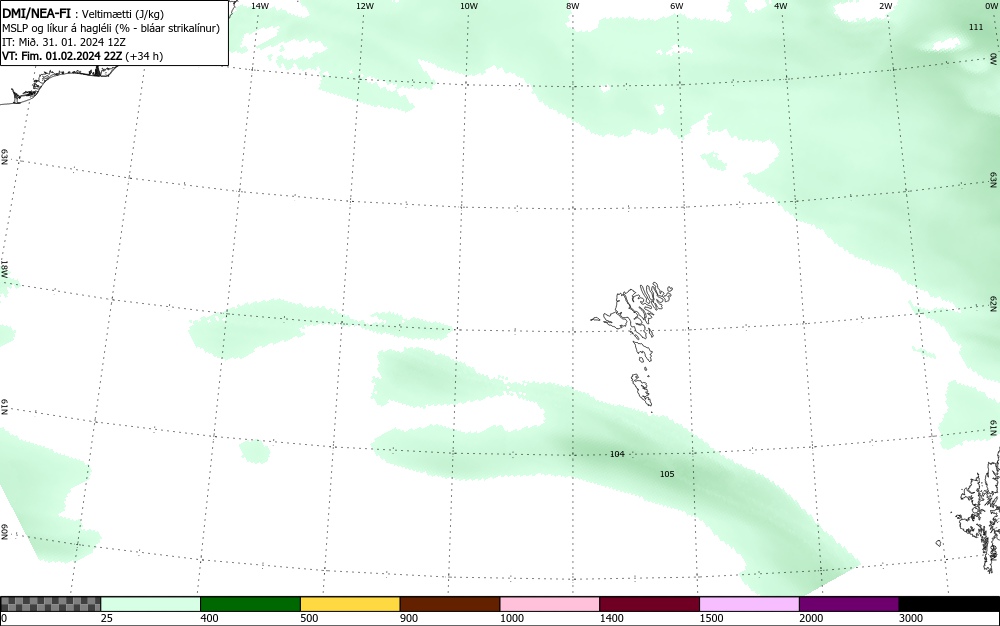Pick the maroon 1400–1500 legend swatch
Viewport: 1000px width, 626px height.
pos(649,604)
